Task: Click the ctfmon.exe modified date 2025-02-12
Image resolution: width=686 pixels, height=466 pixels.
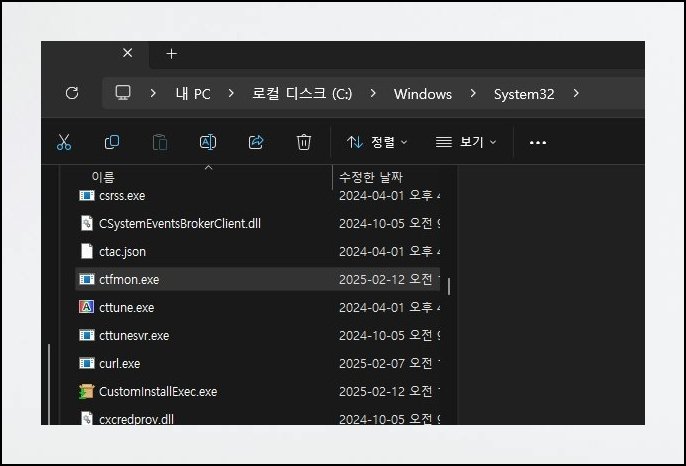Action: coord(371,280)
